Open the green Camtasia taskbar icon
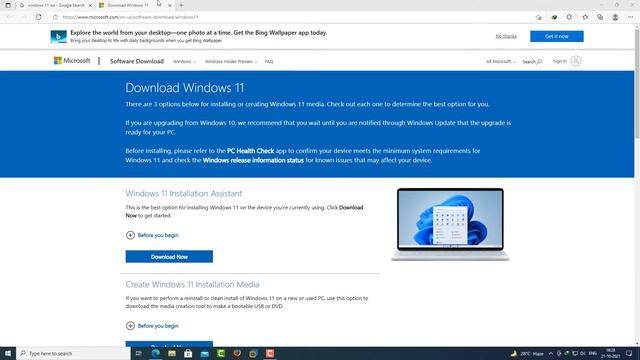 click(221, 353)
